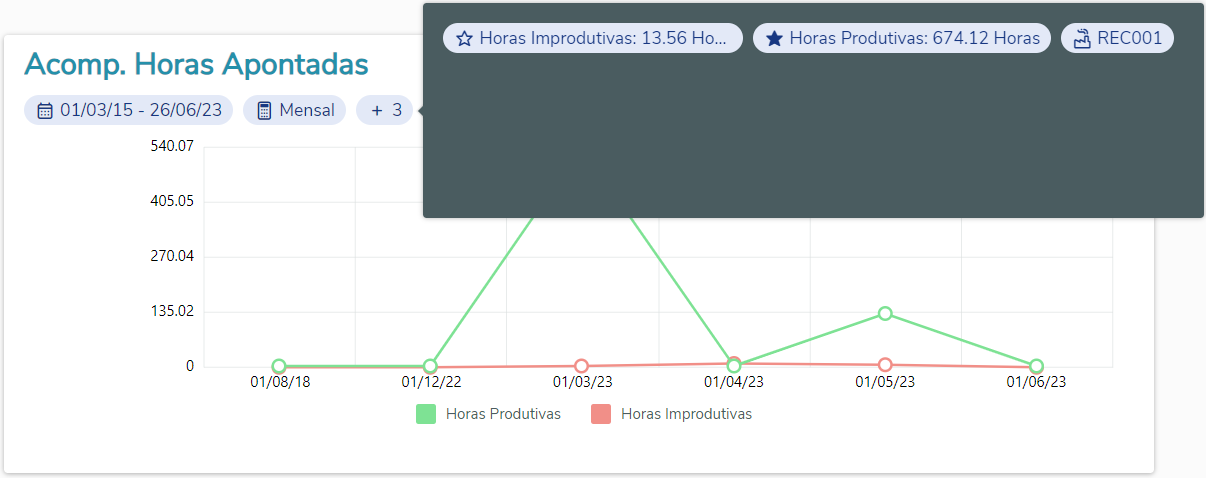This screenshot has width=1206, height=478.
Task: Select the red data point at 01/03/23
Action: (581, 367)
